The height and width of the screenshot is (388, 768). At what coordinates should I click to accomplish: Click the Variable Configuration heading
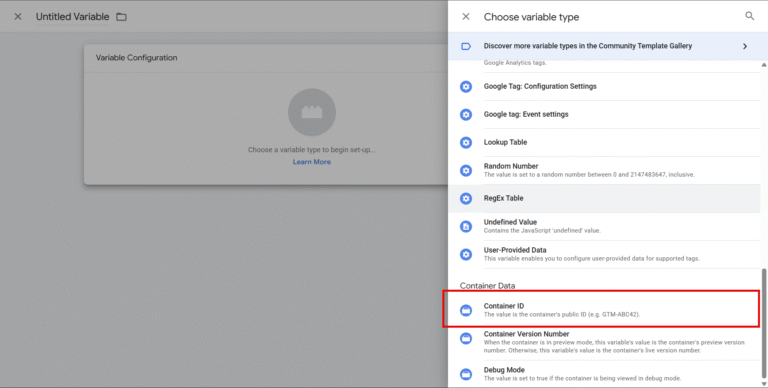137,58
